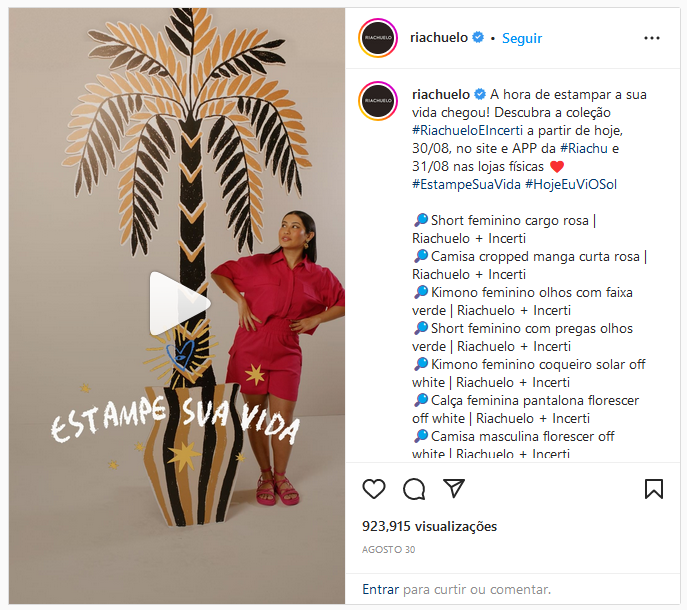
Task: Open comments with the speech bubble icon
Action: pyautogui.click(x=414, y=489)
